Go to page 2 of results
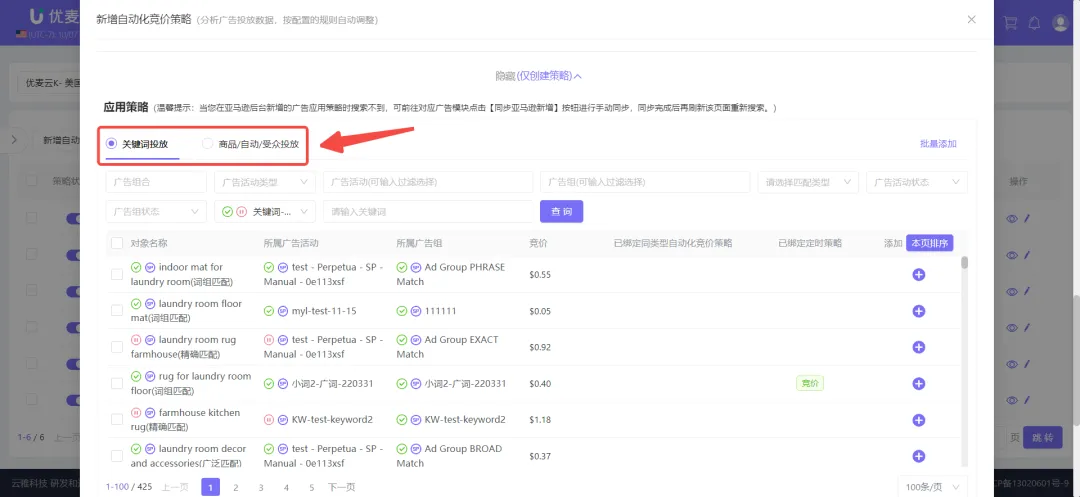Screen dimensions: 1080x497 [x=236, y=487]
